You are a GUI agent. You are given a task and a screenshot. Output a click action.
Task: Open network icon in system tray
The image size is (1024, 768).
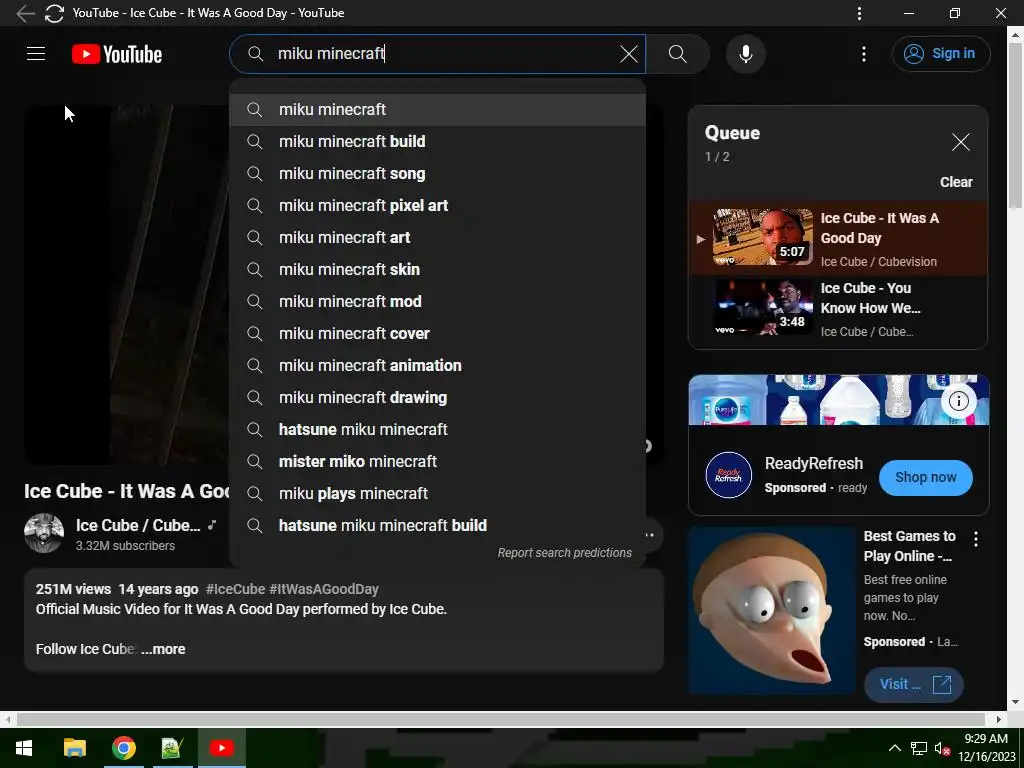[919, 748]
